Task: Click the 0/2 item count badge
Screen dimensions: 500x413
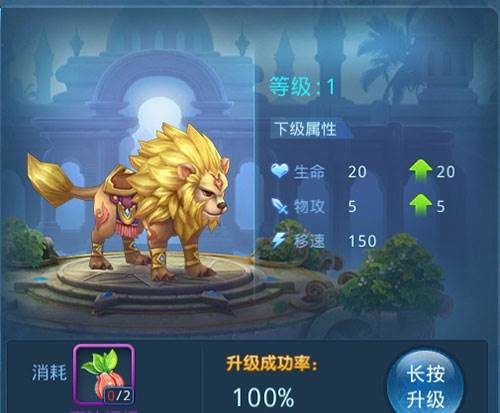Action: pyautogui.click(x=119, y=396)
